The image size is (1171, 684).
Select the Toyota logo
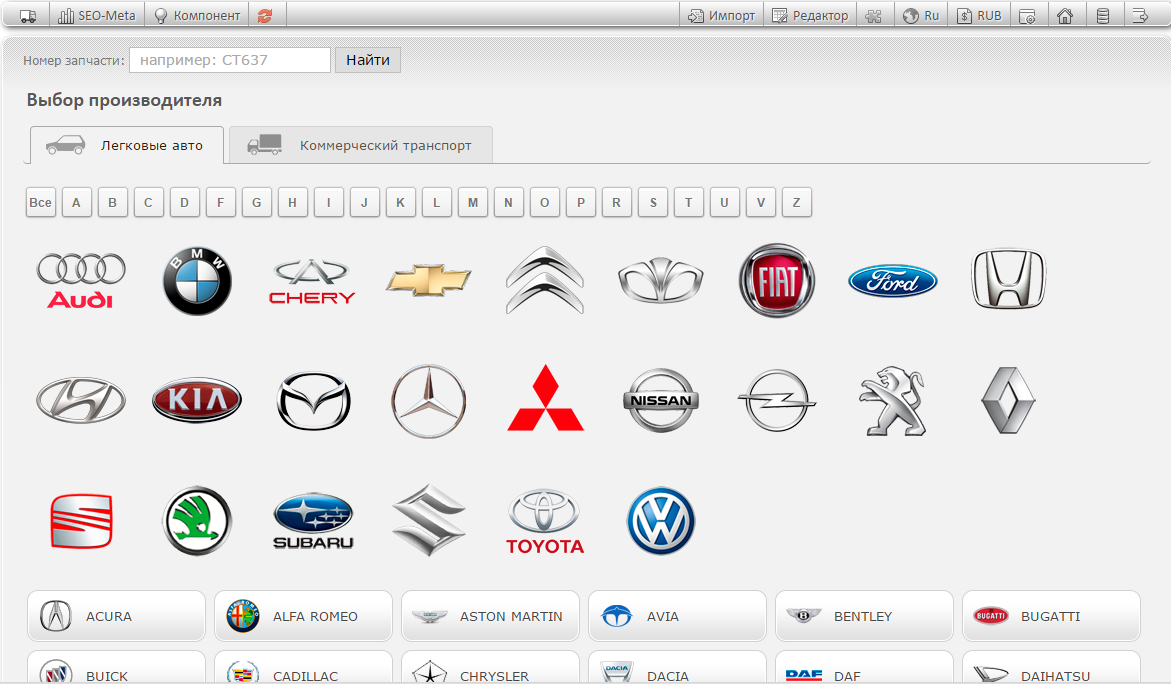click(x=545, y=522)
